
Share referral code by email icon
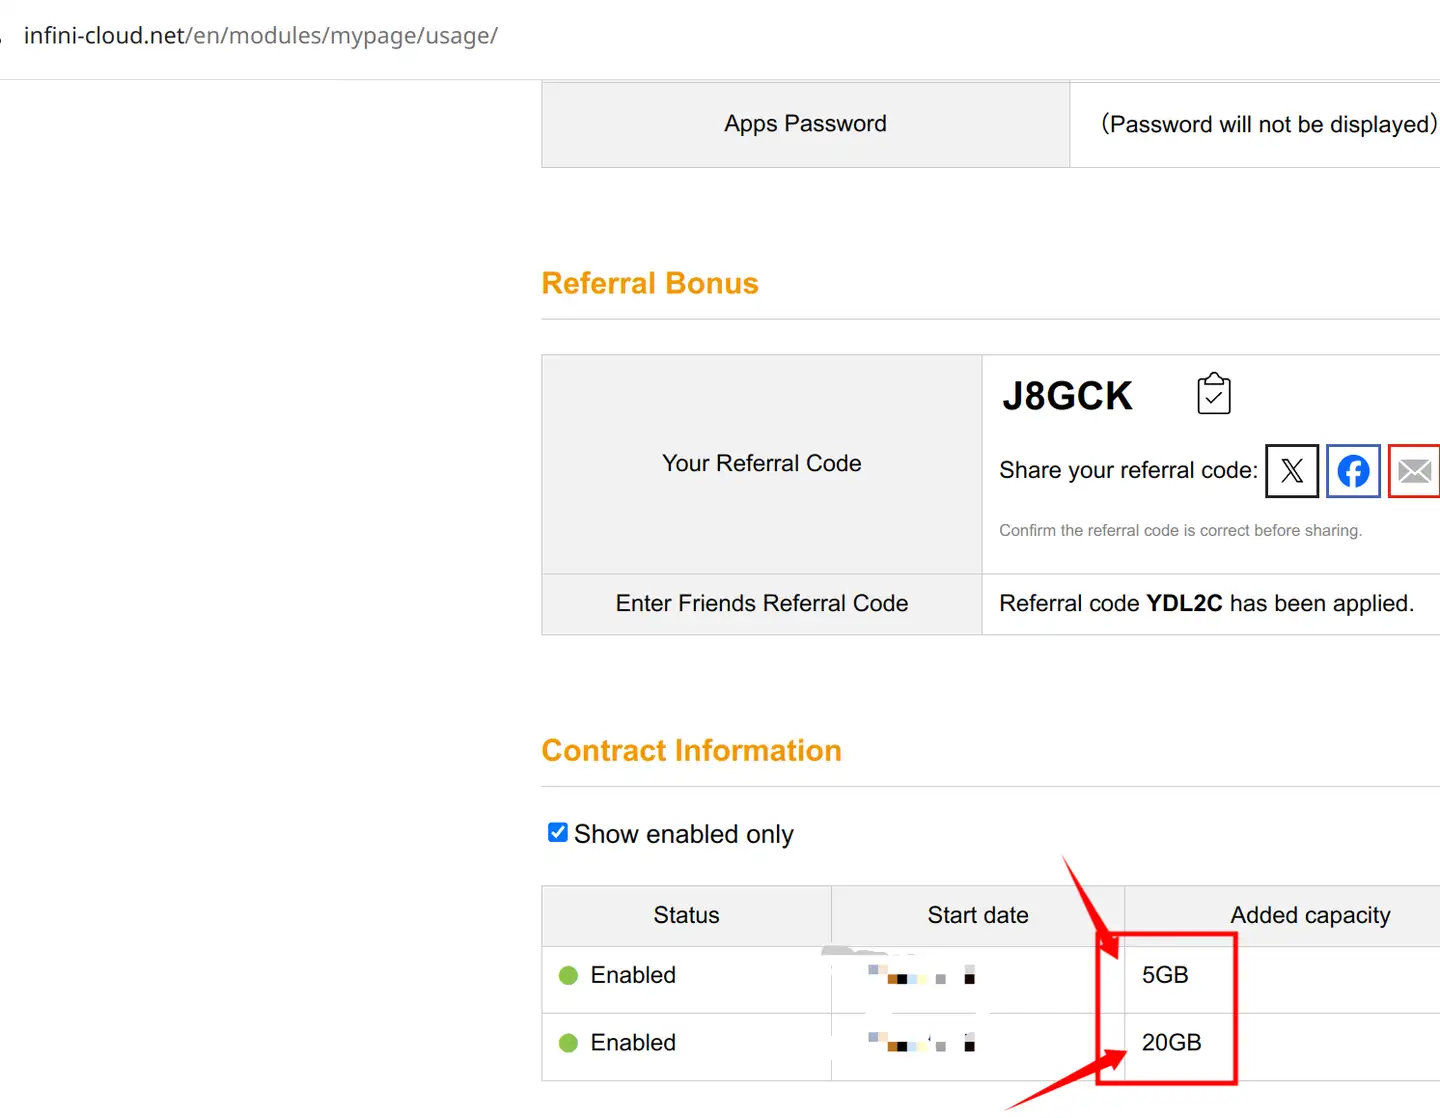coord(1414,470)
